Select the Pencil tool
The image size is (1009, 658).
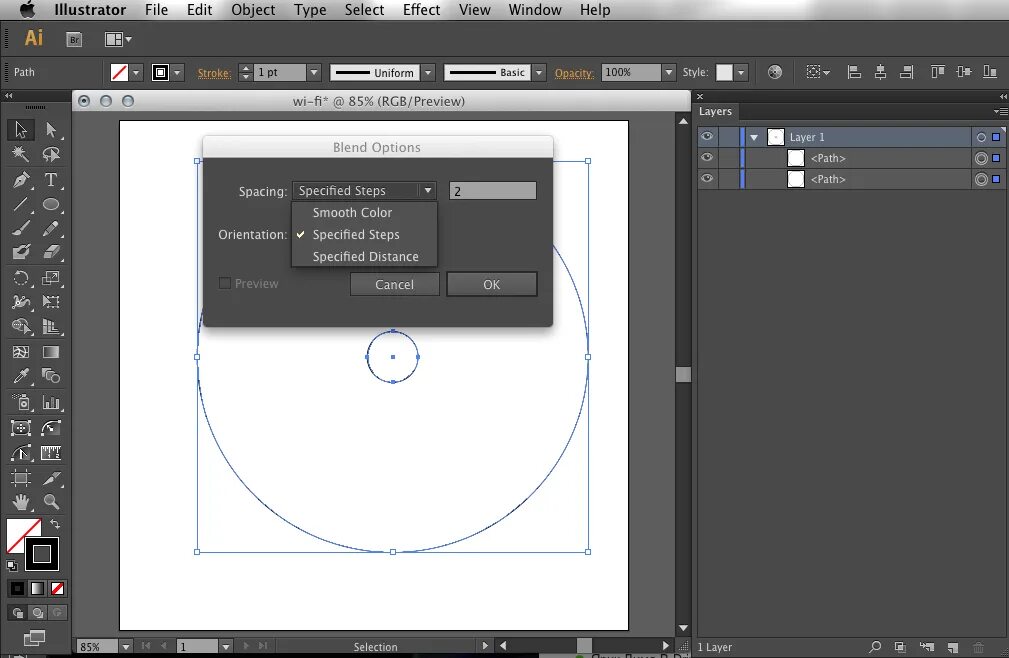[x=51, y=228]
